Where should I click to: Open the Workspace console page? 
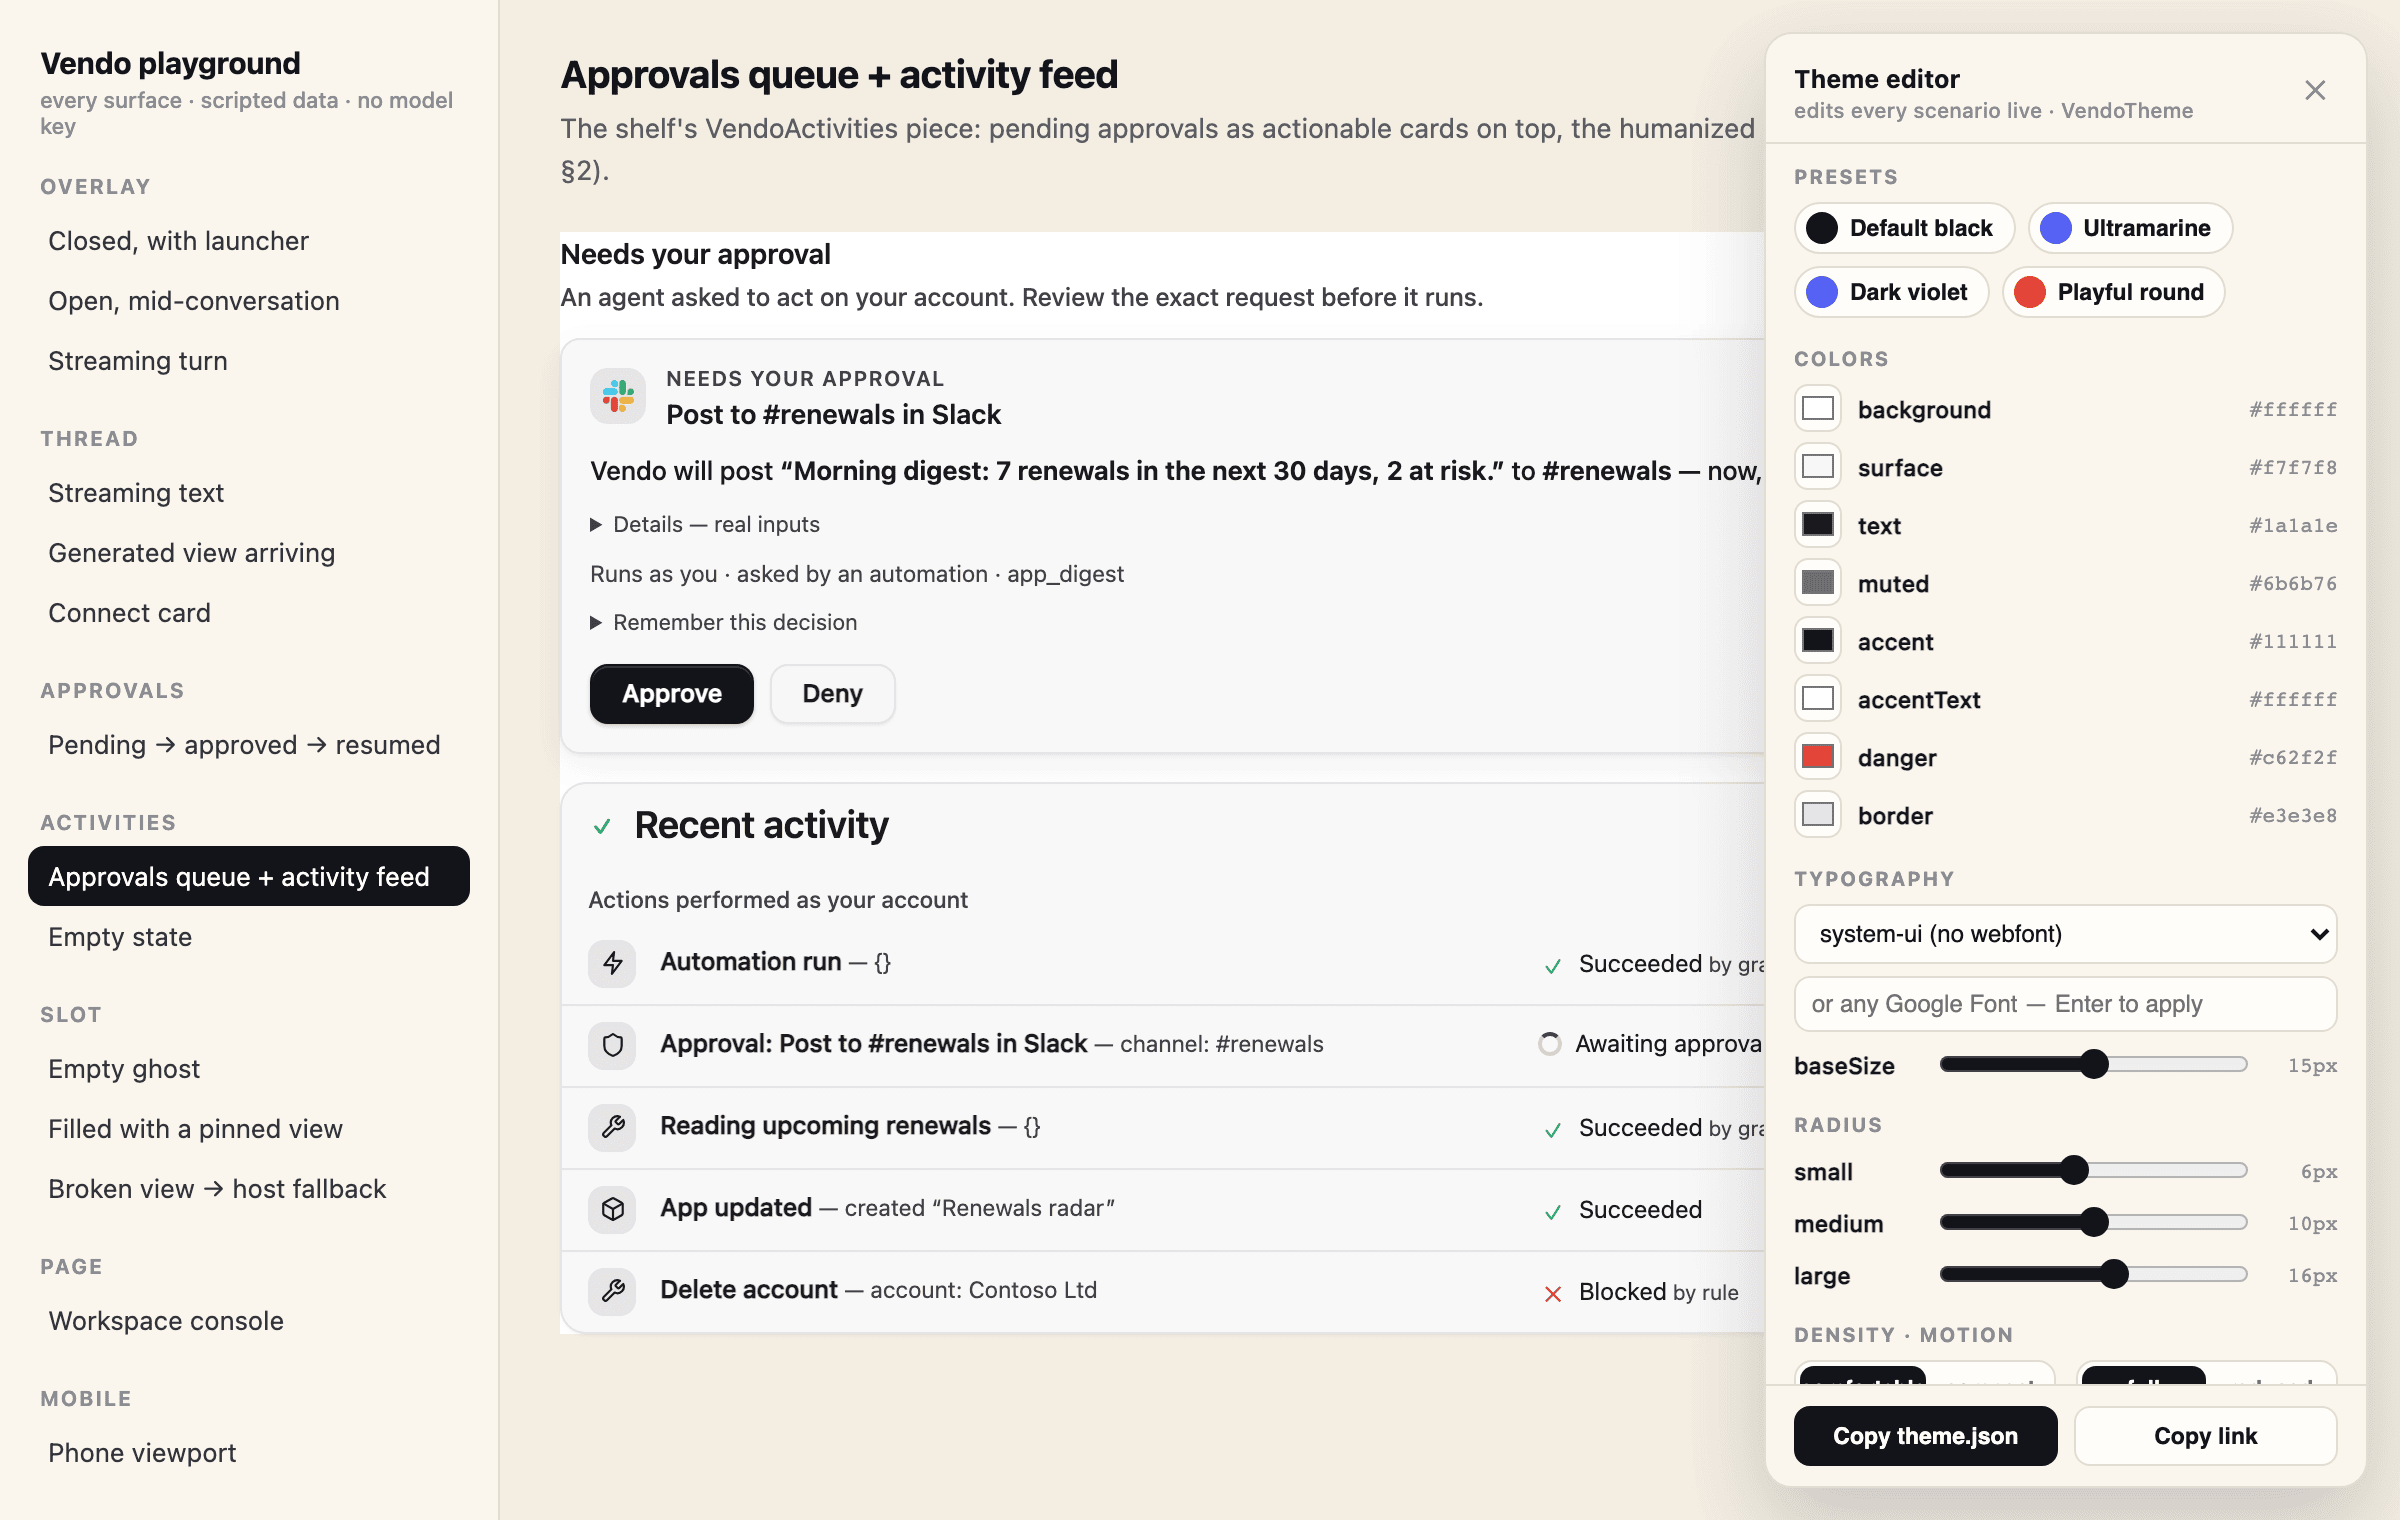point(249,1321)
